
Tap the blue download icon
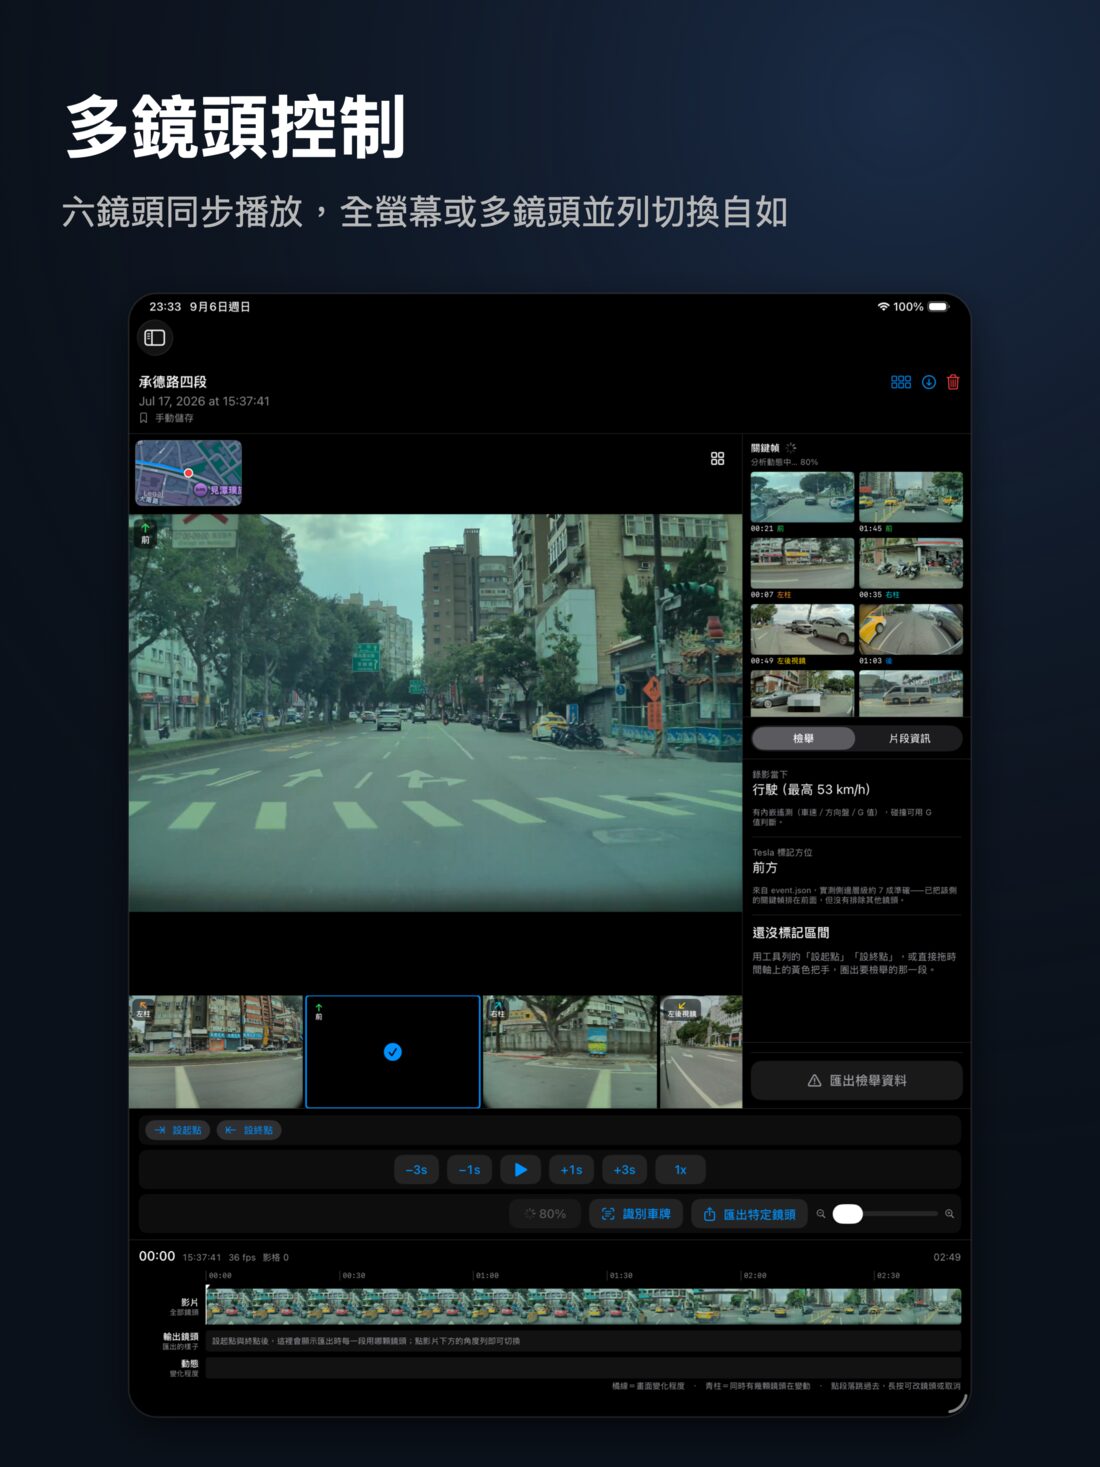click(929, 382)
